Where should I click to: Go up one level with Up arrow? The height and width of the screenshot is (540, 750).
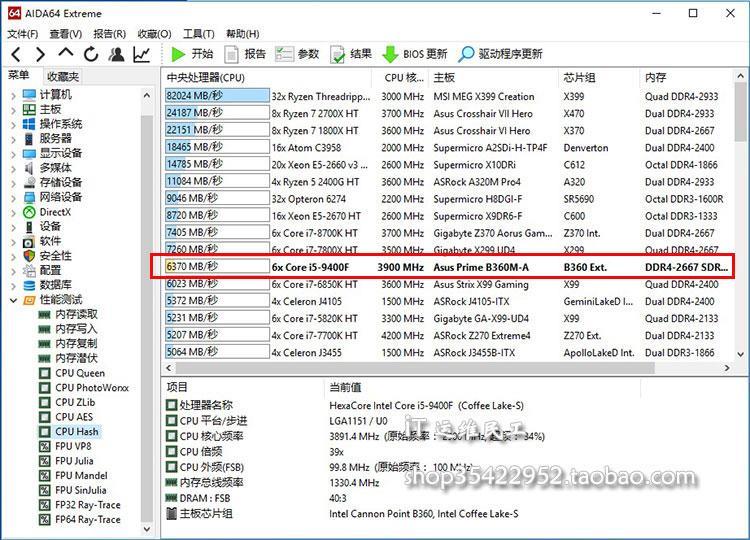point(66,54)
